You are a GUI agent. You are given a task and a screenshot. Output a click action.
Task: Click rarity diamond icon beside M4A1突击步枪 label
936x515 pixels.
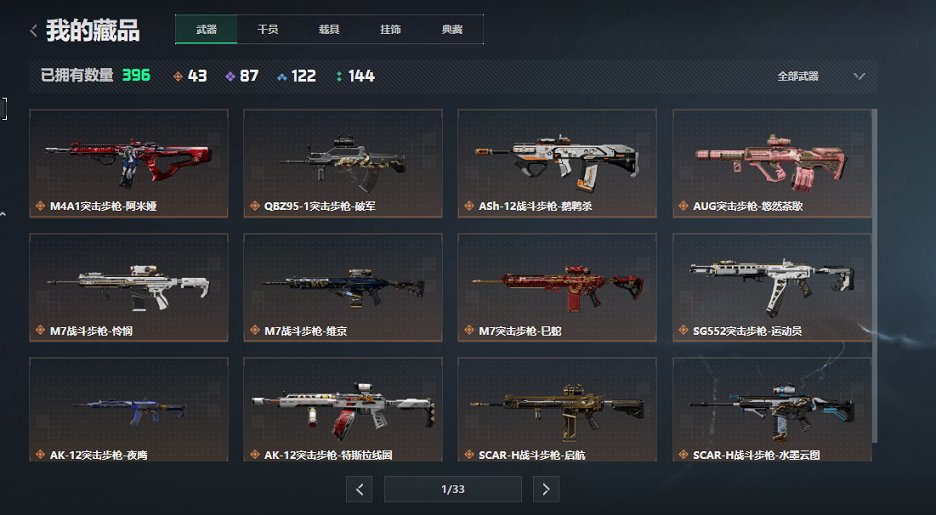(x=40, y=206)
